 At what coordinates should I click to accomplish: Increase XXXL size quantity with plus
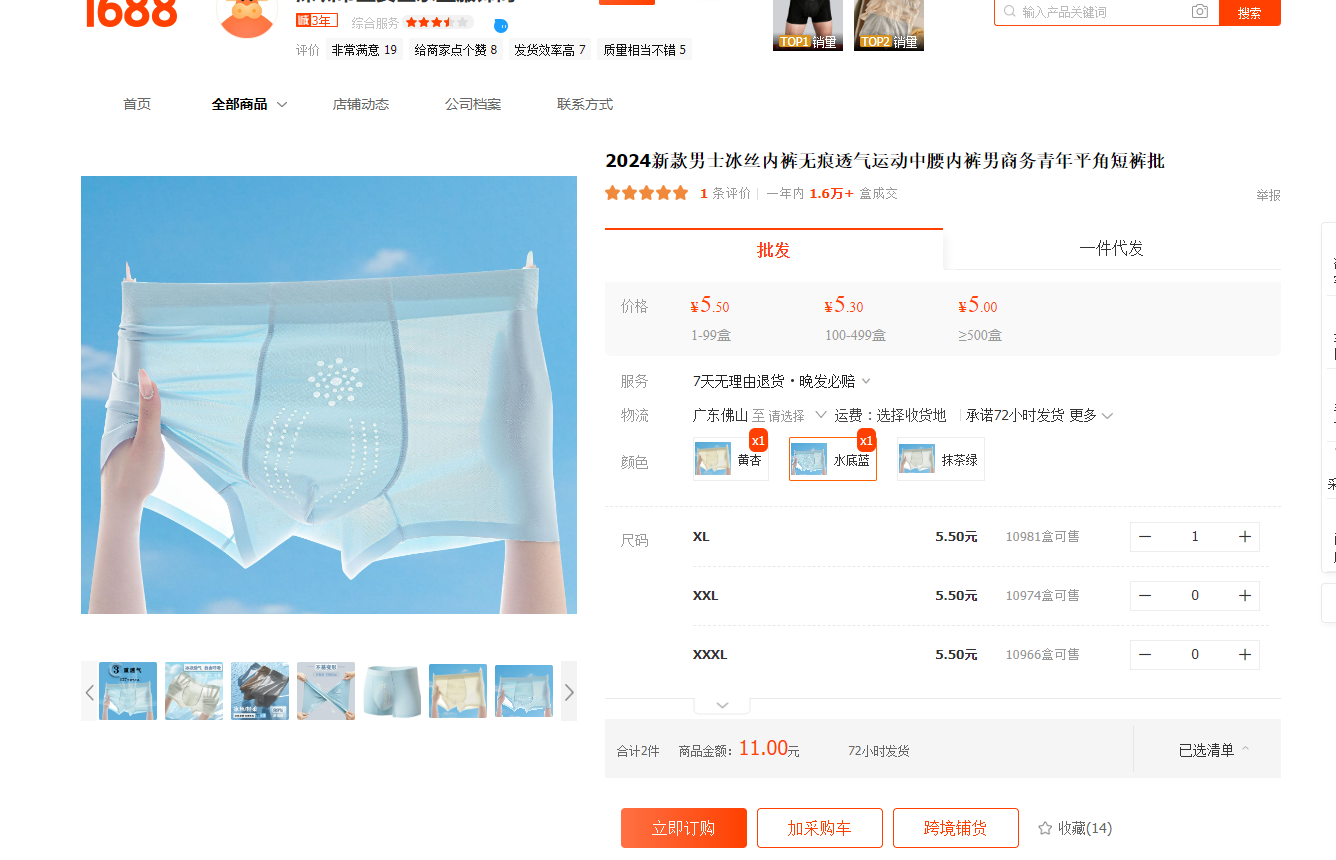click(x=1244, y=655)
